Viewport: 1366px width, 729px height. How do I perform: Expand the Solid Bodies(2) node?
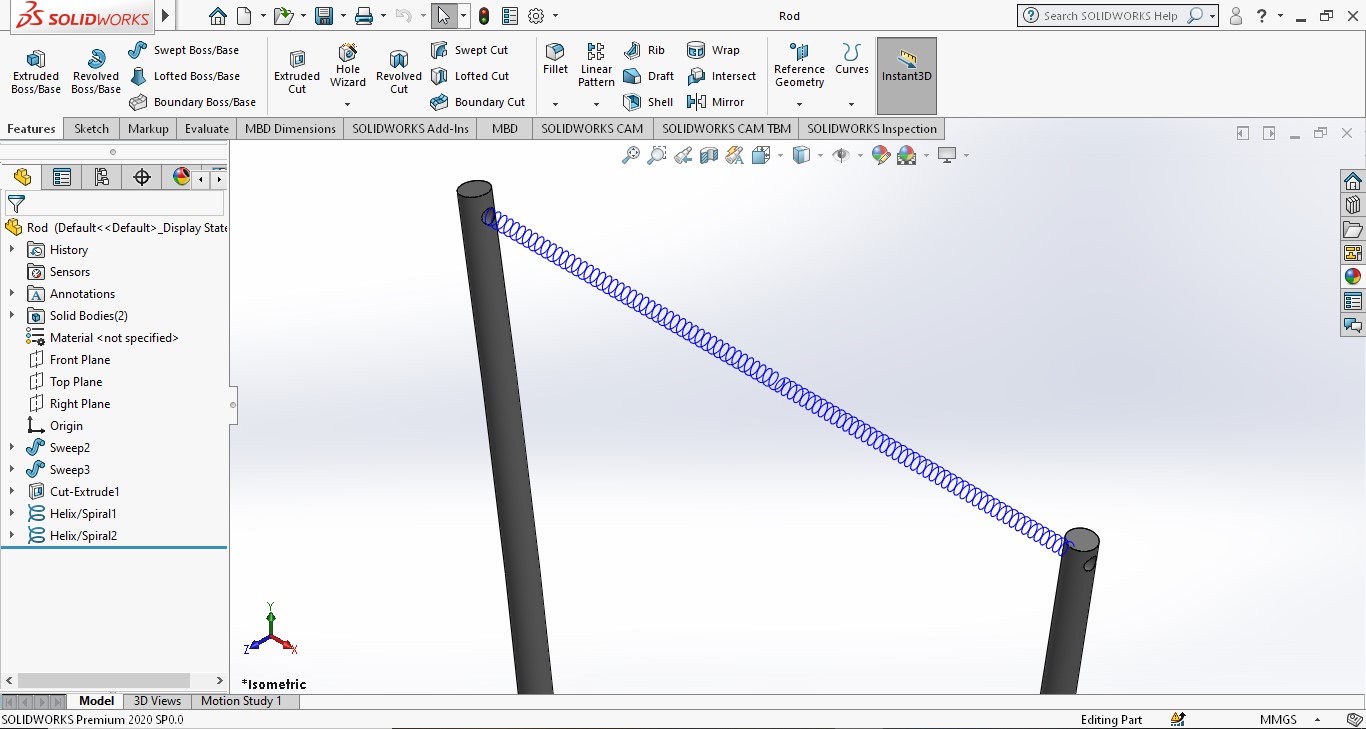[x=12, y=316]
